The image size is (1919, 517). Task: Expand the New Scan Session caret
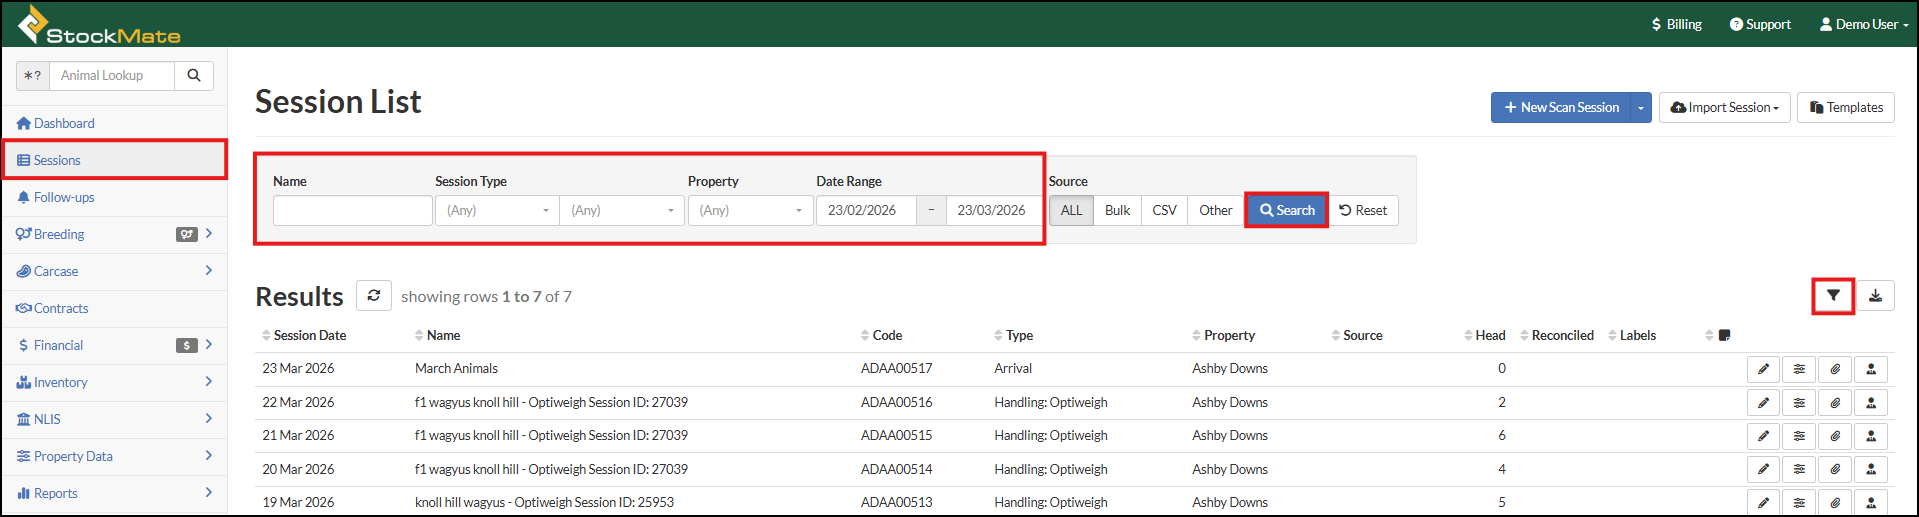(1641, 108)
